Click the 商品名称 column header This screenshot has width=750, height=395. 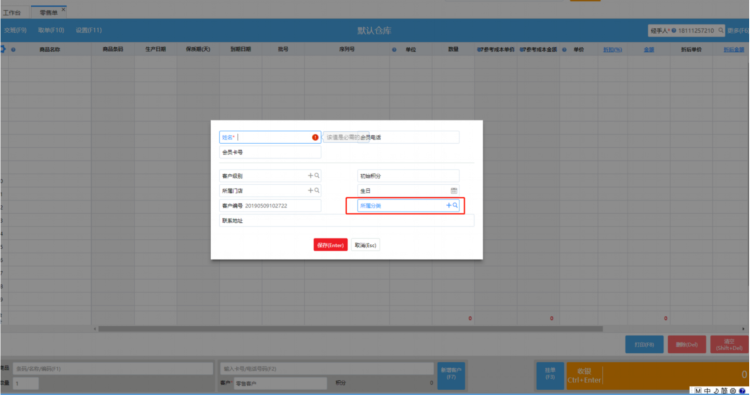49,49
